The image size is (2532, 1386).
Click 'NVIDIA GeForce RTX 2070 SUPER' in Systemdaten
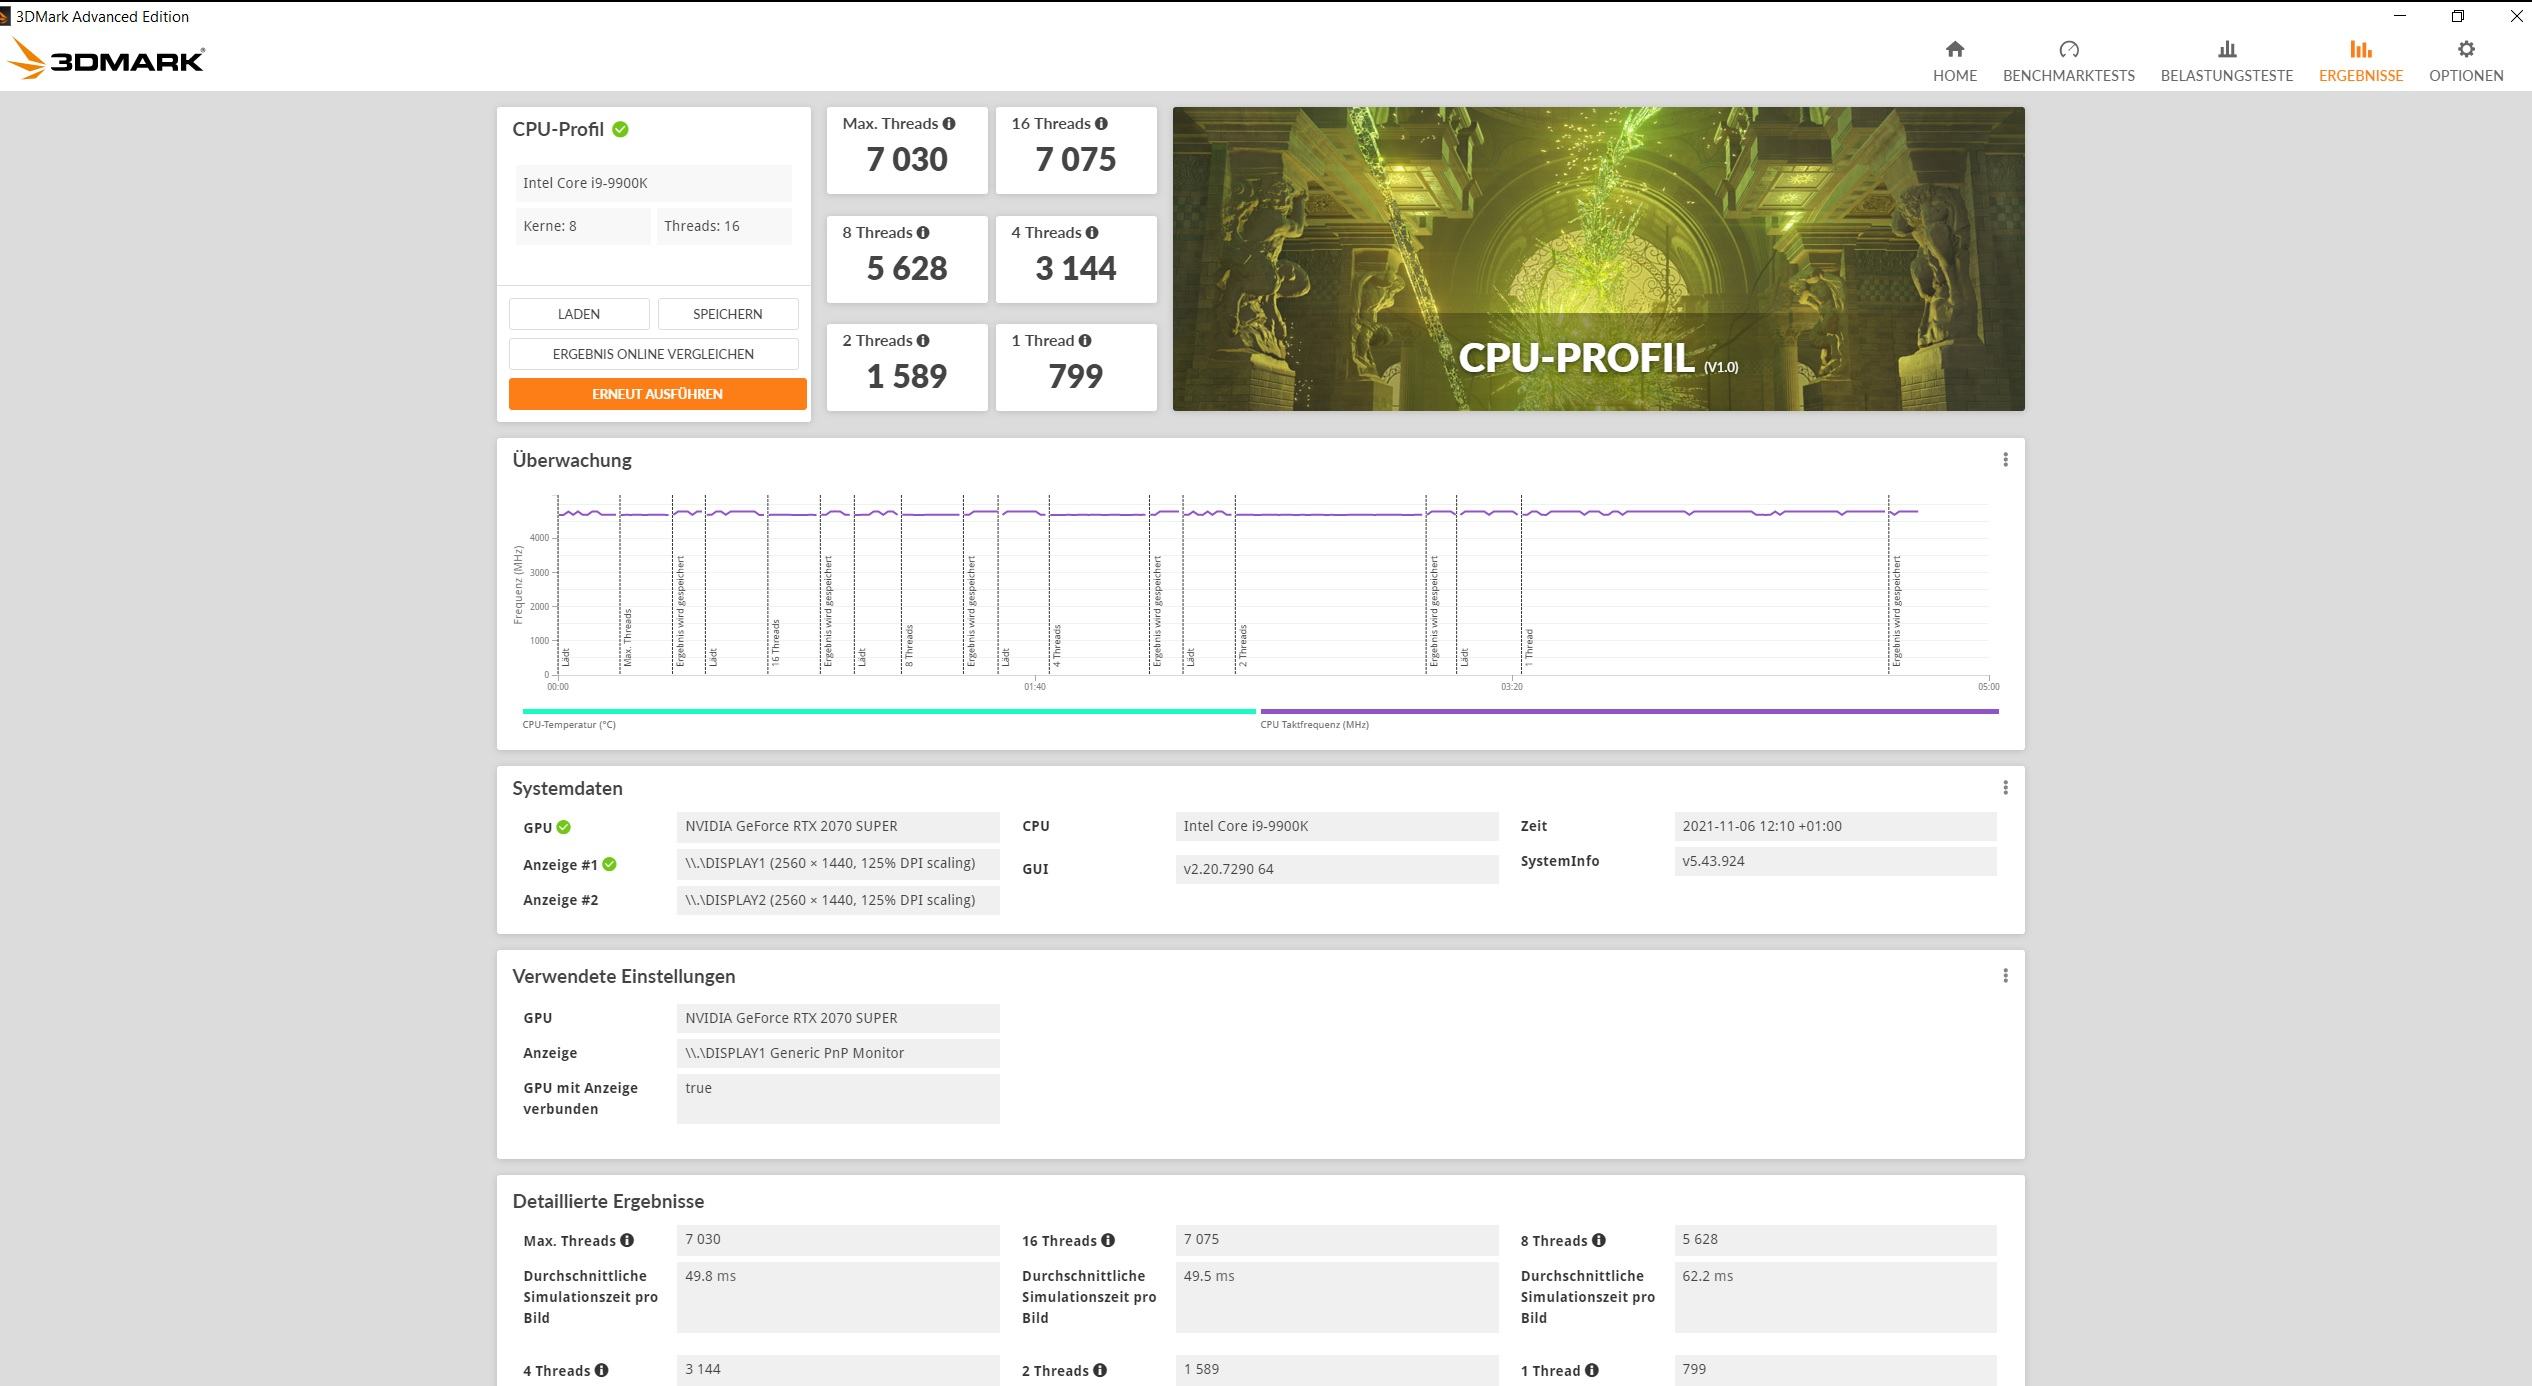(838, 827)
